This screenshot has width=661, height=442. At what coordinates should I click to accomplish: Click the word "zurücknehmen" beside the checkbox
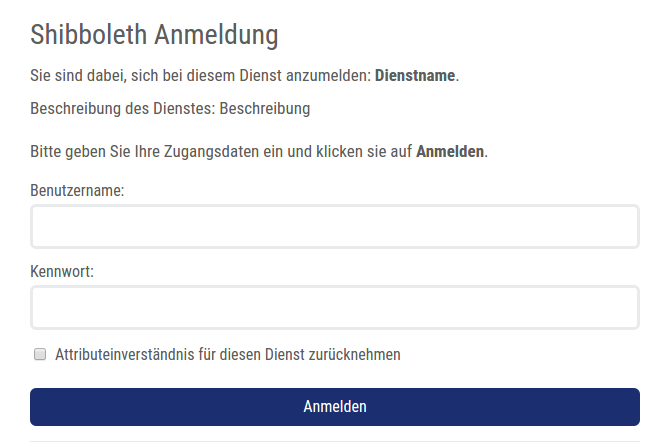(x=354, y=354)
